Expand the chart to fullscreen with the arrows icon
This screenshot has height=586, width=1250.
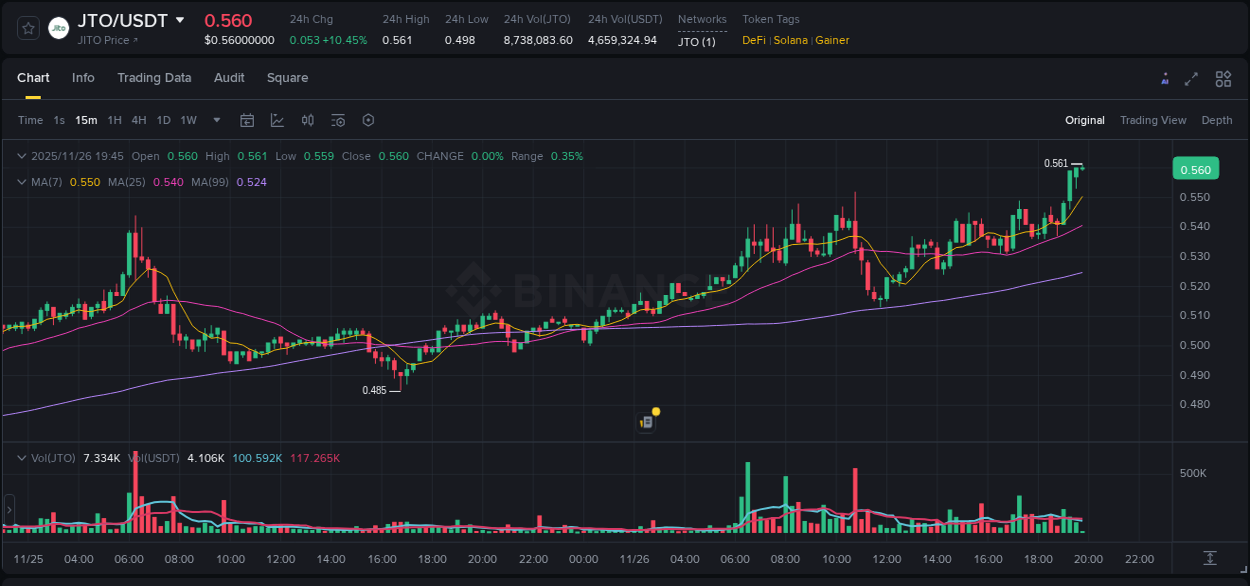(x=1192, y=78)
